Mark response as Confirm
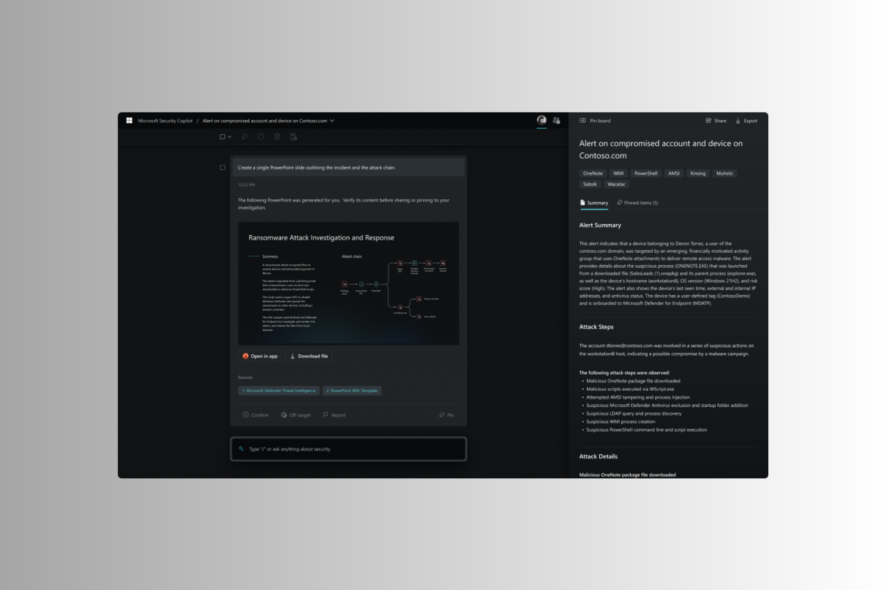886x590 pixels. [x=255, y=415]
